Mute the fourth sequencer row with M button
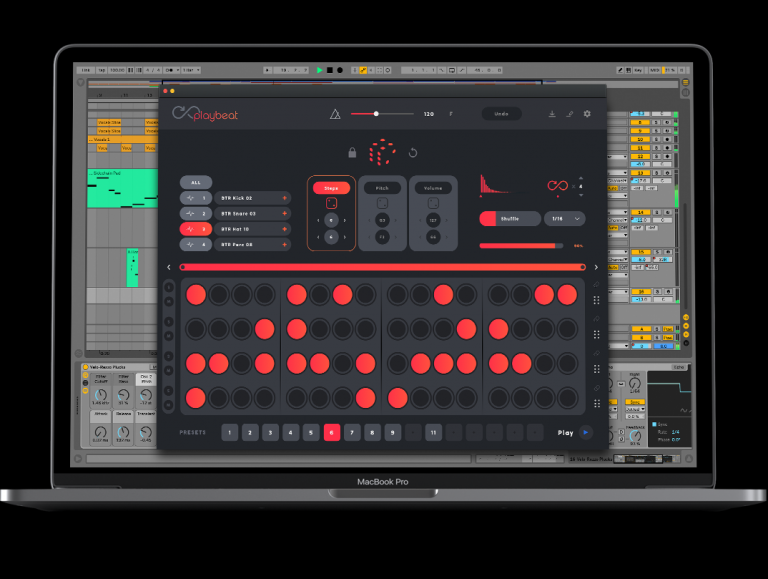 click(168, 405)
